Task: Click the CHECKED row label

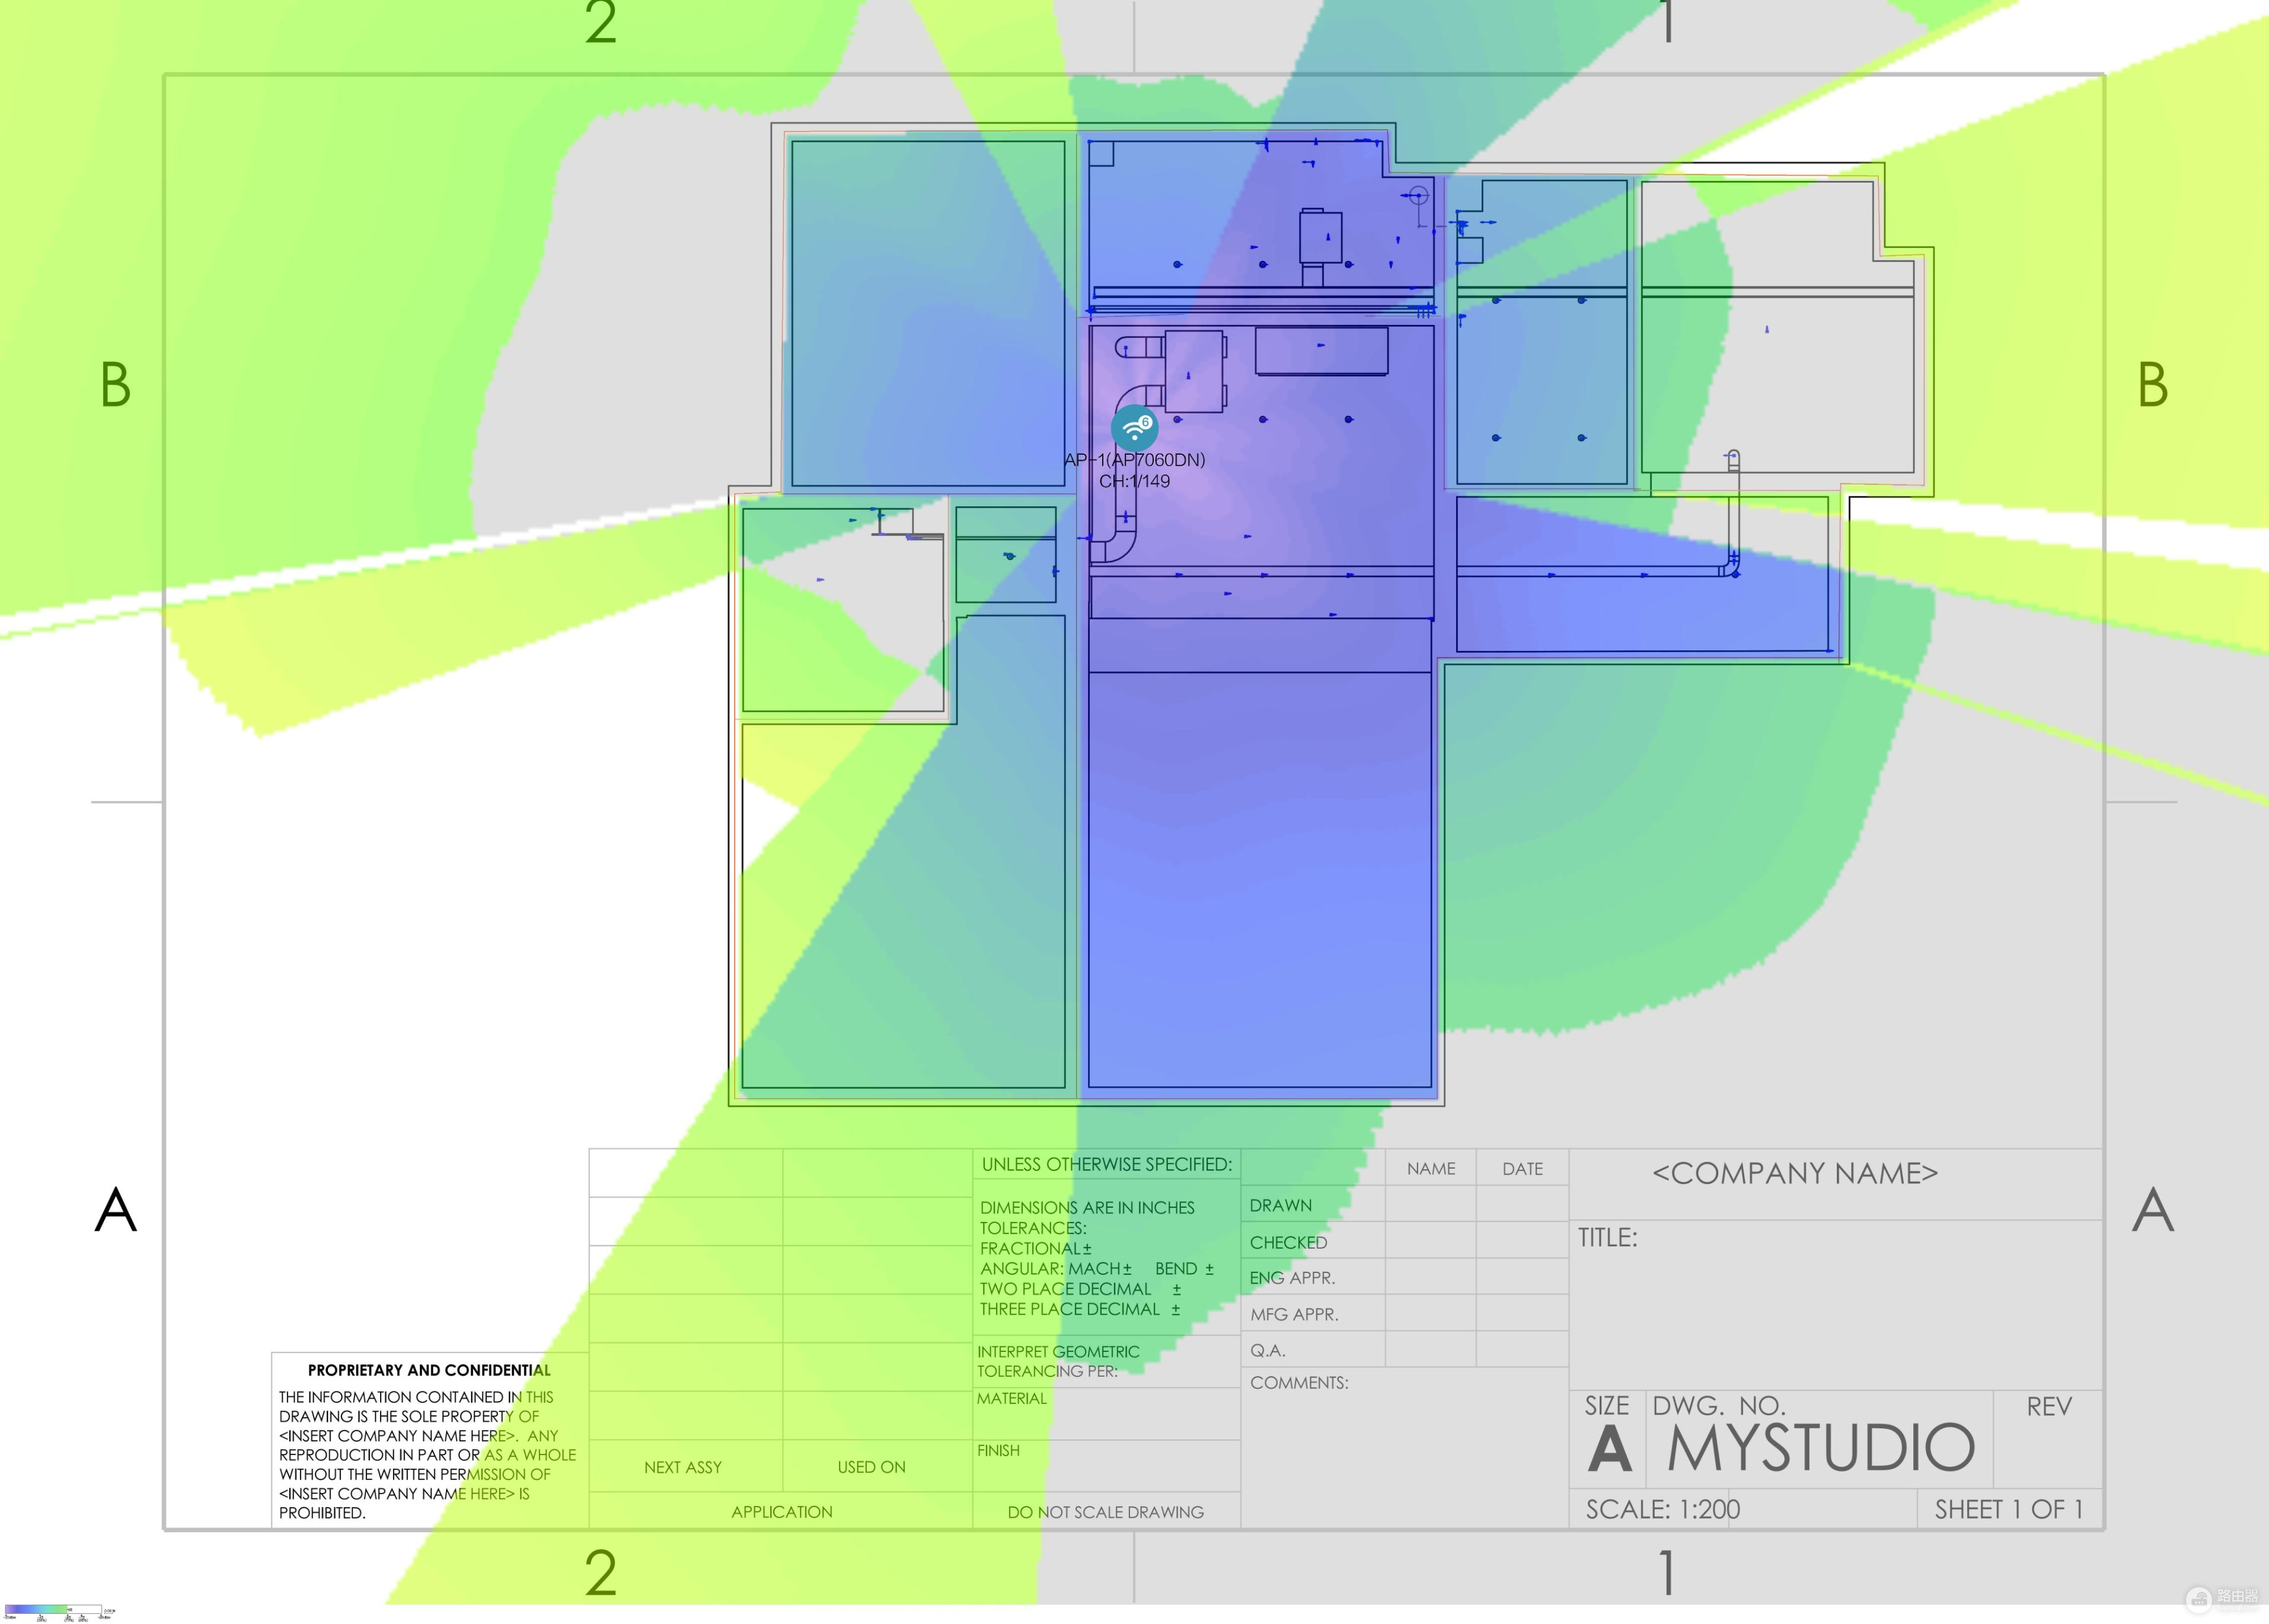Action: (1288, 1243)
